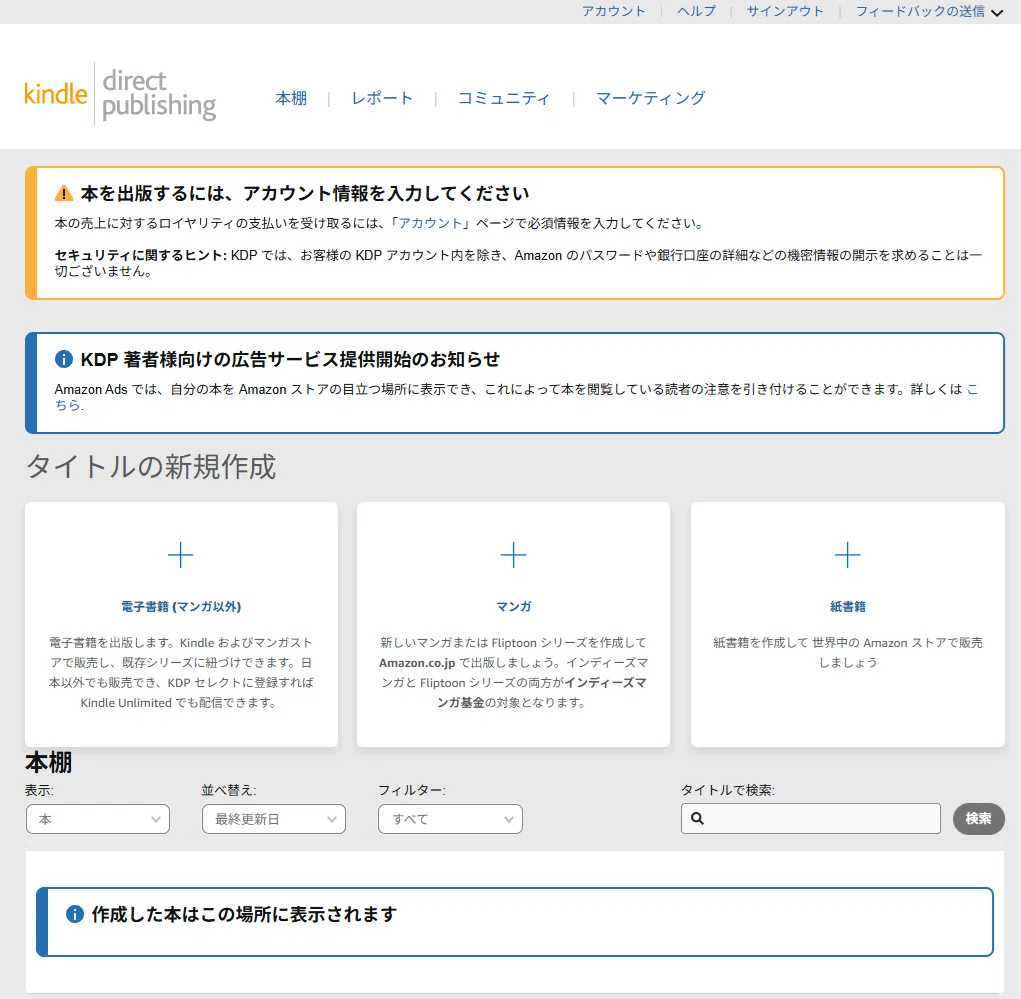This screenshot has width=1021, height=999.
Task: Click the info icon beside 作成した本はこの場所に表示されます
Action: coord(75,914)
